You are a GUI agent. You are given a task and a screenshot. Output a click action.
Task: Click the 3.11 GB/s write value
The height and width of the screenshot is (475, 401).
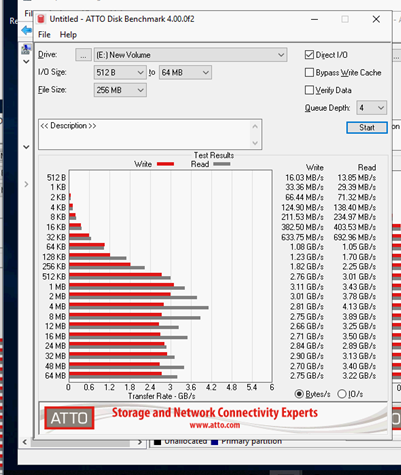tap(306, 287)
